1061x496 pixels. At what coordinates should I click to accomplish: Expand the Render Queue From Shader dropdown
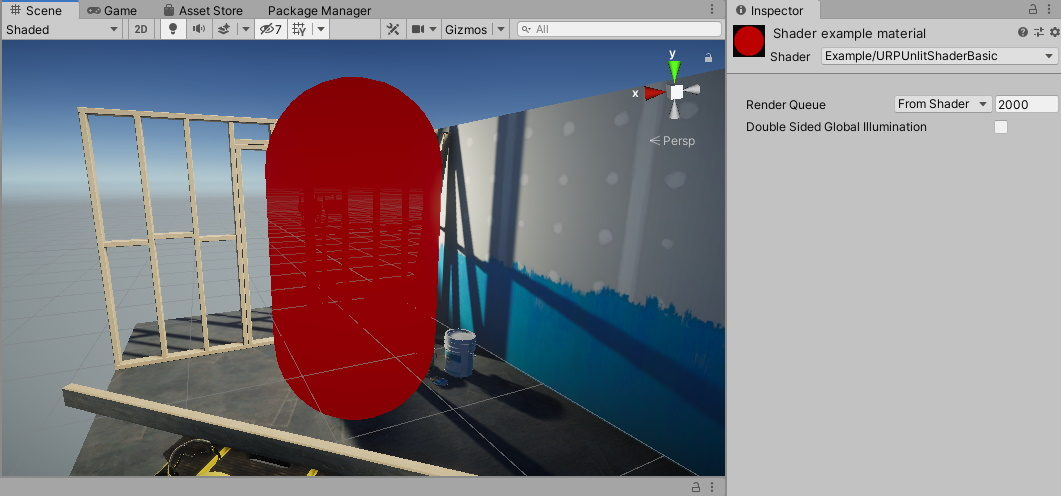click(x=942, y=104)
